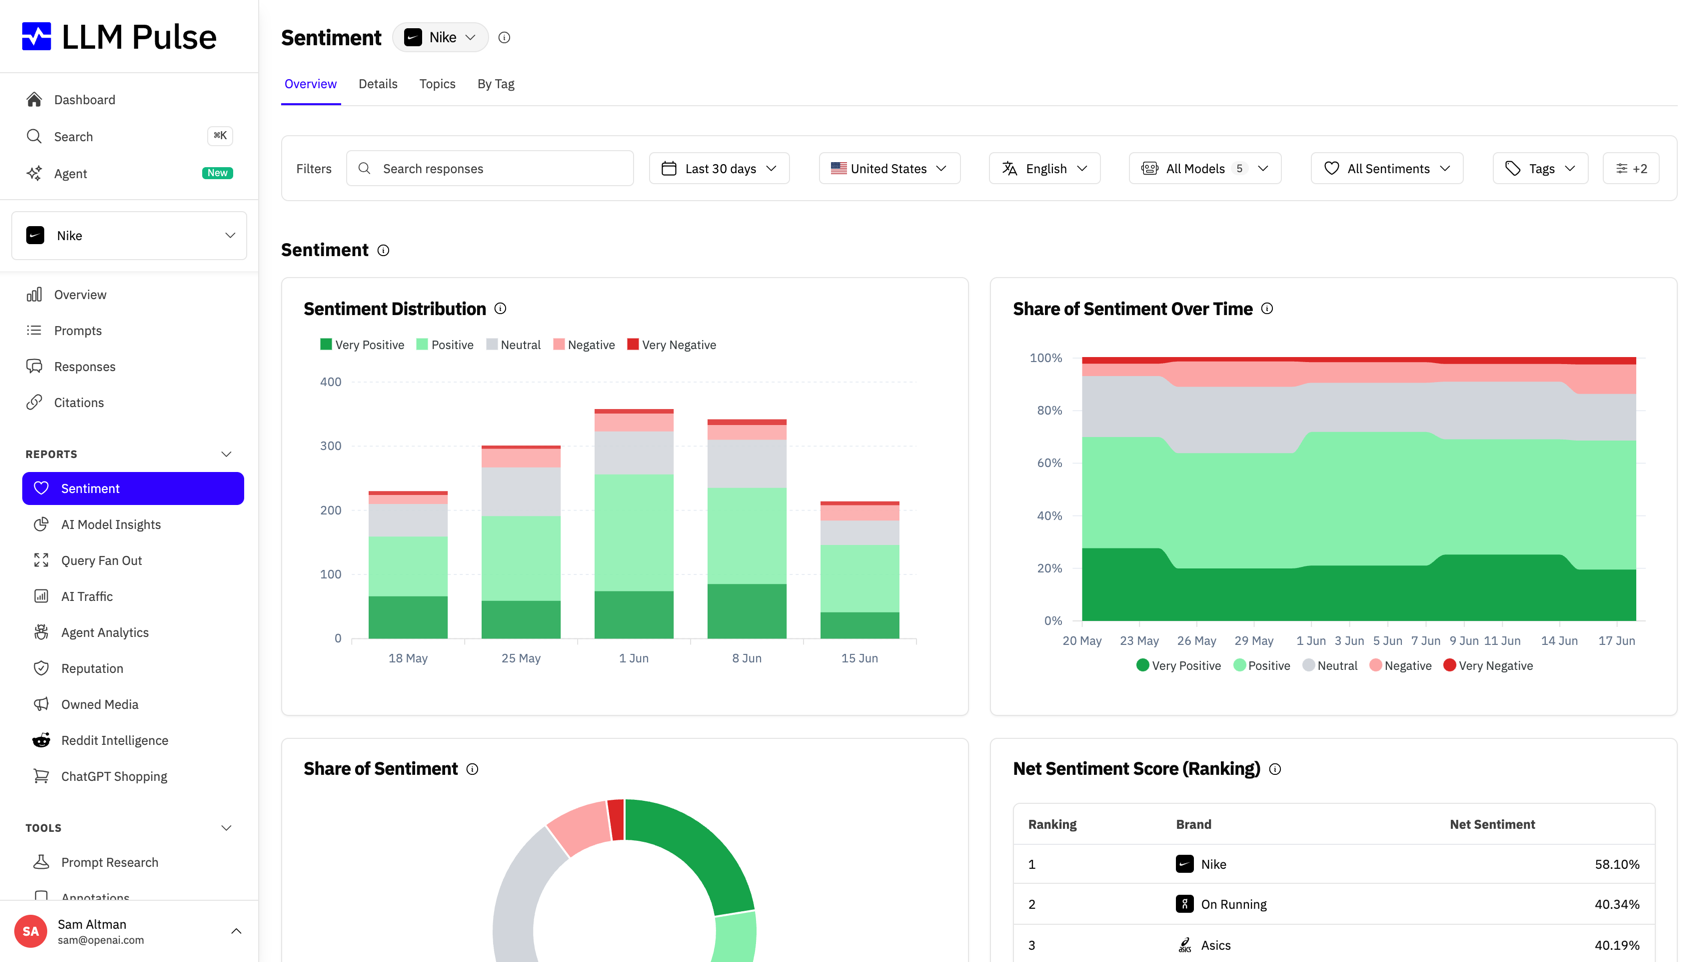Toggle Very Positive in Over Time chart legend
This screenshot has height=962, width=1700.
pyautogui.click(x=1179, y=666)
